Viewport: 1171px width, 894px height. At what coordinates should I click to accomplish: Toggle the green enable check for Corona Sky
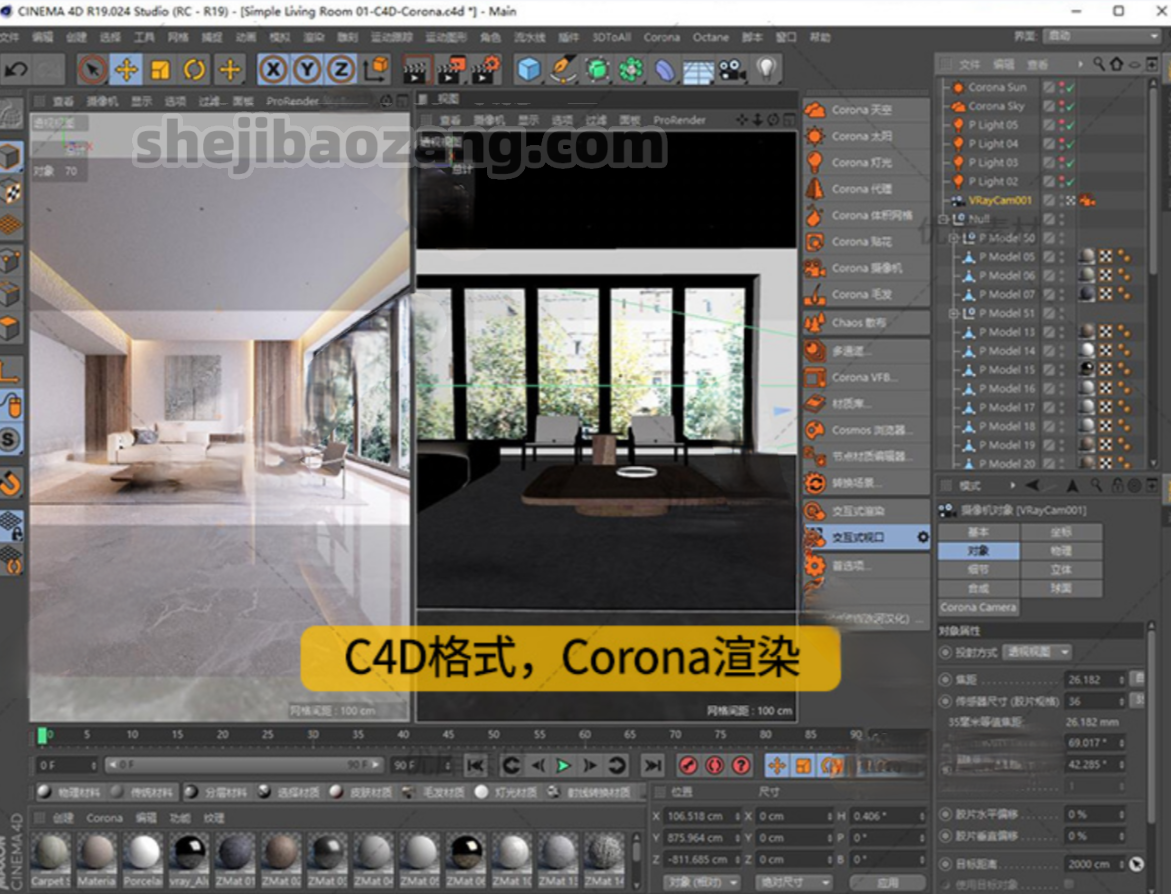(x=1071, y=106)
